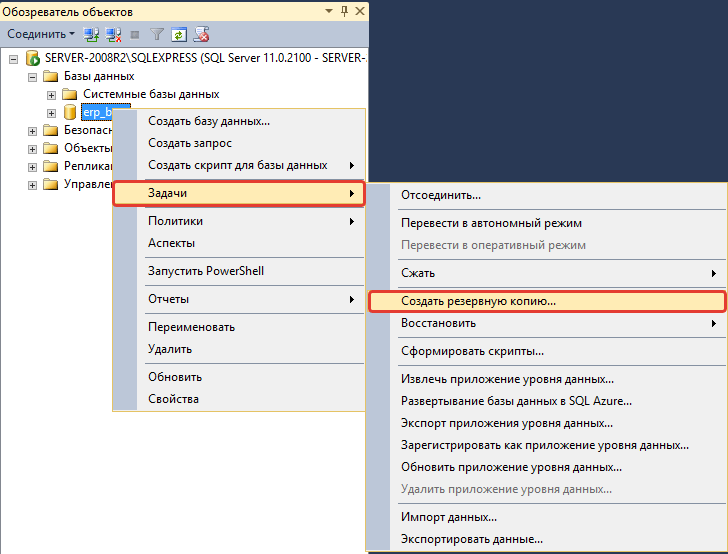Image resolution: width=728 pixels, height=554 pixels.
Task: Click the Connect Object Explorer toolbar icon
Action: pyautogui.click(x=91, y=34)
